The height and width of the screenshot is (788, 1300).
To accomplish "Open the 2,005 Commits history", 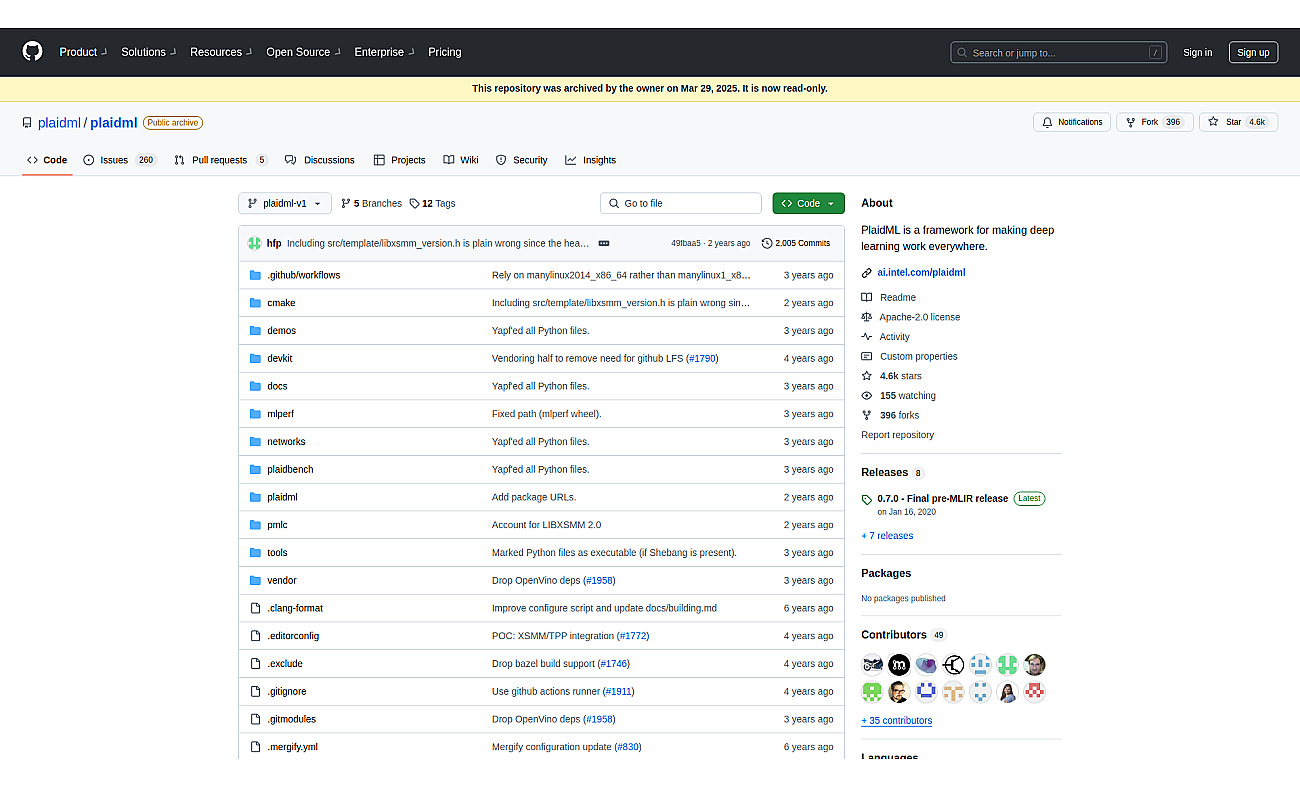I will coord(796,243).
